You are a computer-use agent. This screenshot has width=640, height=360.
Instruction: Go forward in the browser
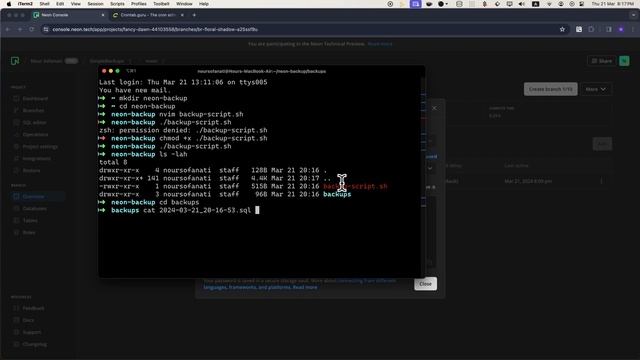[20, 29]
